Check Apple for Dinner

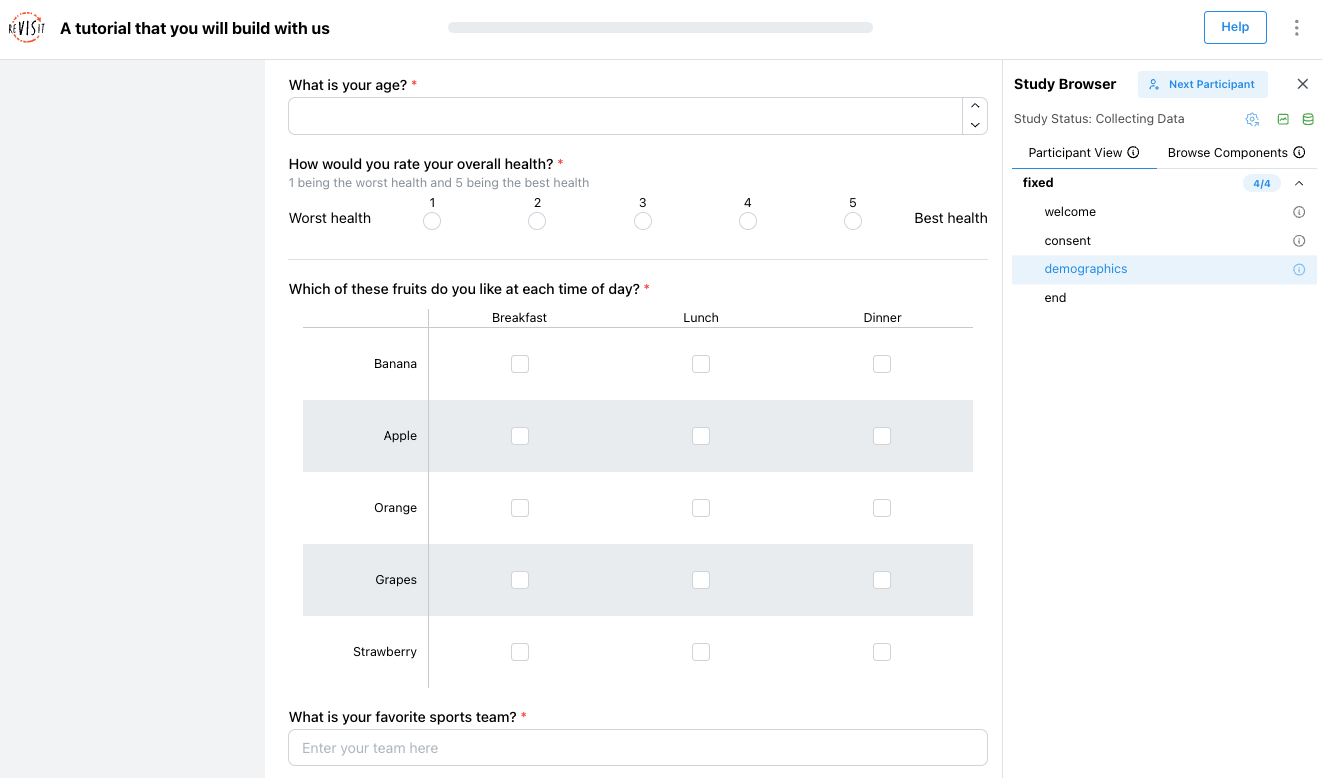click(882, 436)
